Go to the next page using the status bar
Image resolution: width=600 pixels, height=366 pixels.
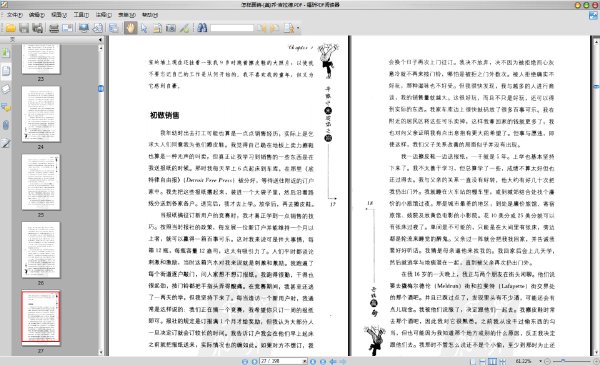coord(313,361)
